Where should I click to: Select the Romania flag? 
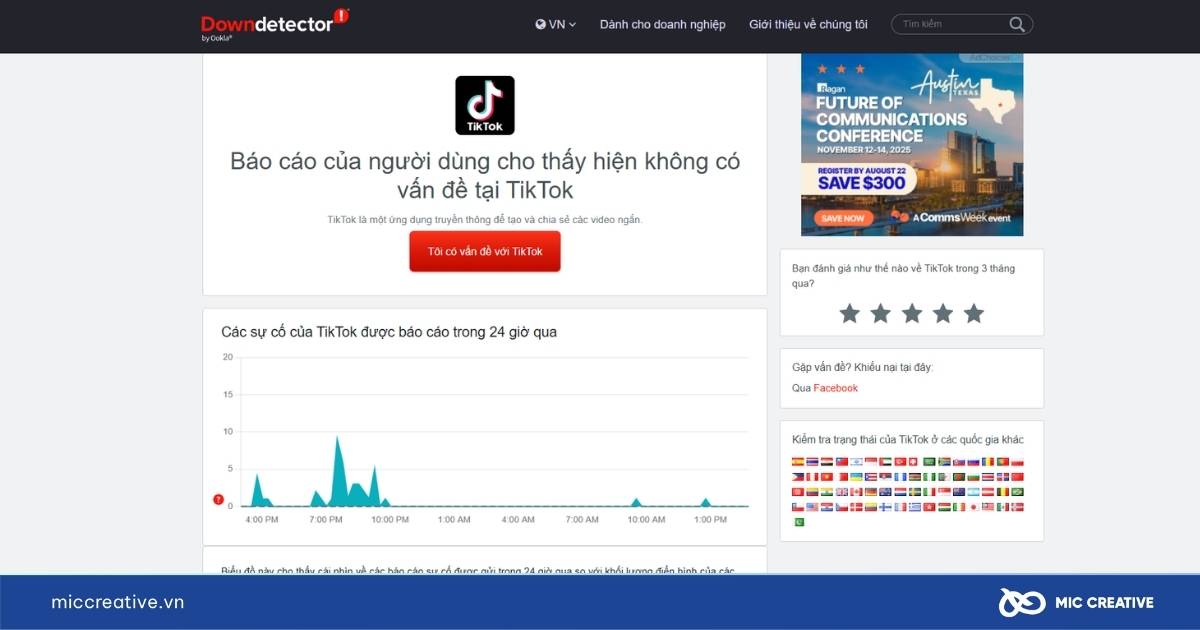988,462
